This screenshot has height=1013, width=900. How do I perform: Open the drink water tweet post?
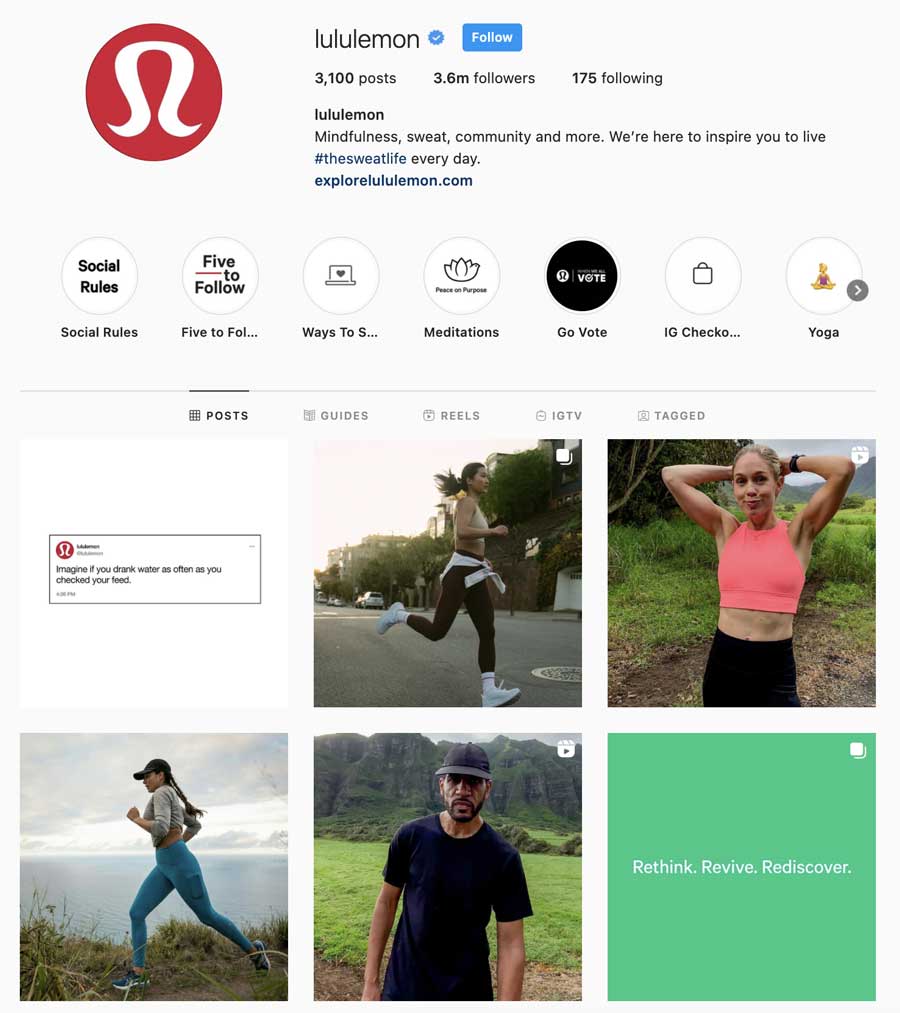tap(154, 573)
